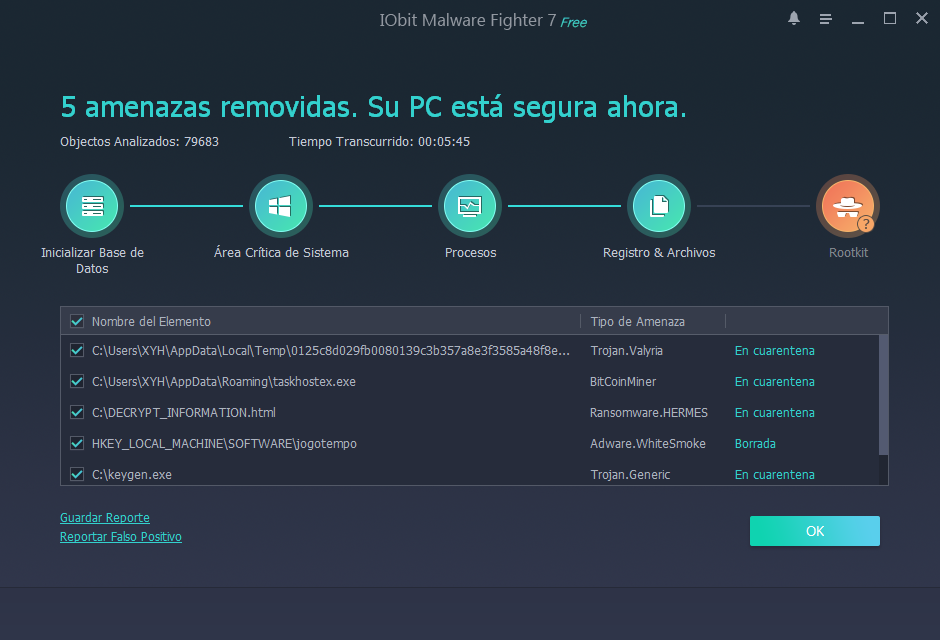Close the IObit Malware Fighter window
The width and height of the screenshot is (940, 640).
[921, 19]
